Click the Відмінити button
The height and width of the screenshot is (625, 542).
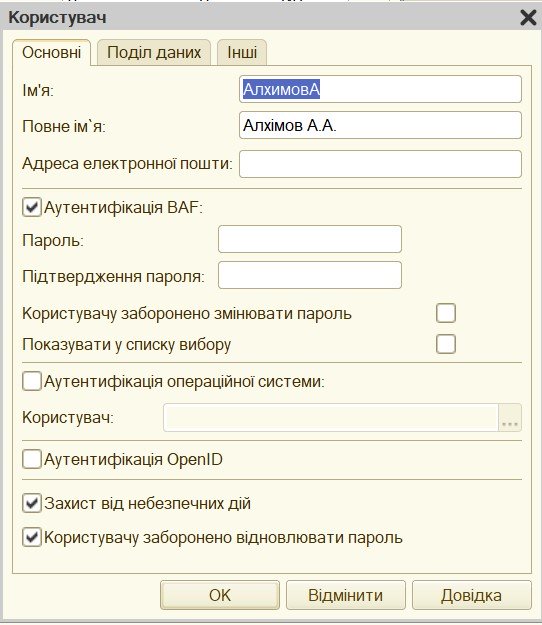346,595
